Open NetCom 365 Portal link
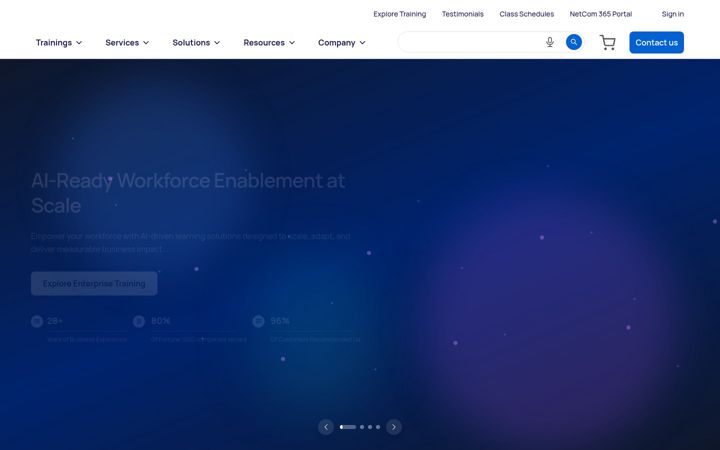Image resolution: width=720 pixels, height=450 pixels. coord(601,14)
